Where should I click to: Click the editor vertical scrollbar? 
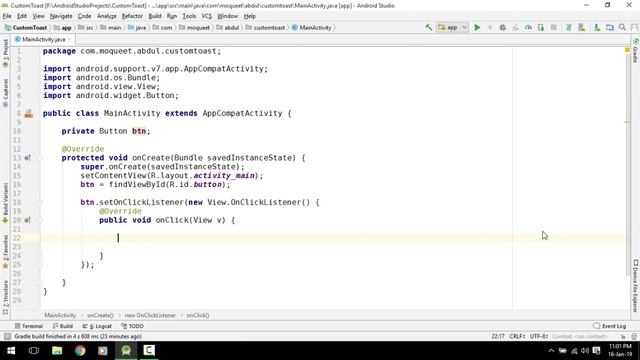pyautogui.click(x=627, y=163)
